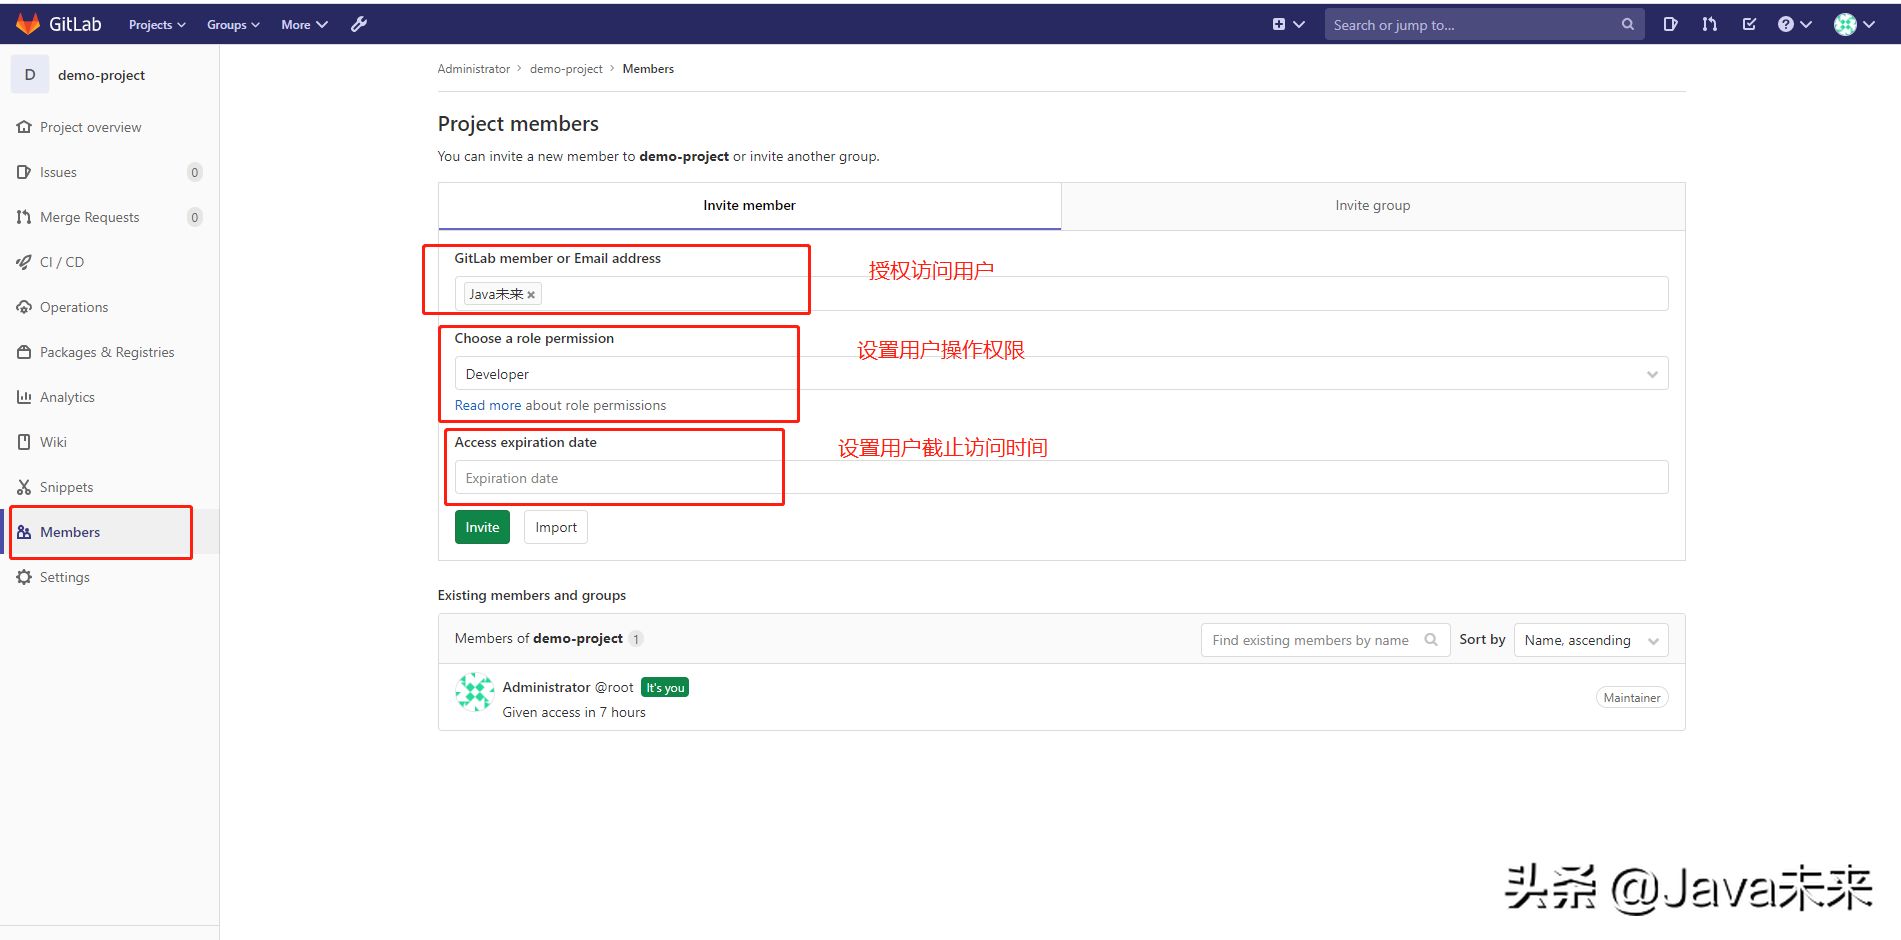The image size is (1901, 940).
Task: Switch to the Invite member tab
Action: (749, 205)
